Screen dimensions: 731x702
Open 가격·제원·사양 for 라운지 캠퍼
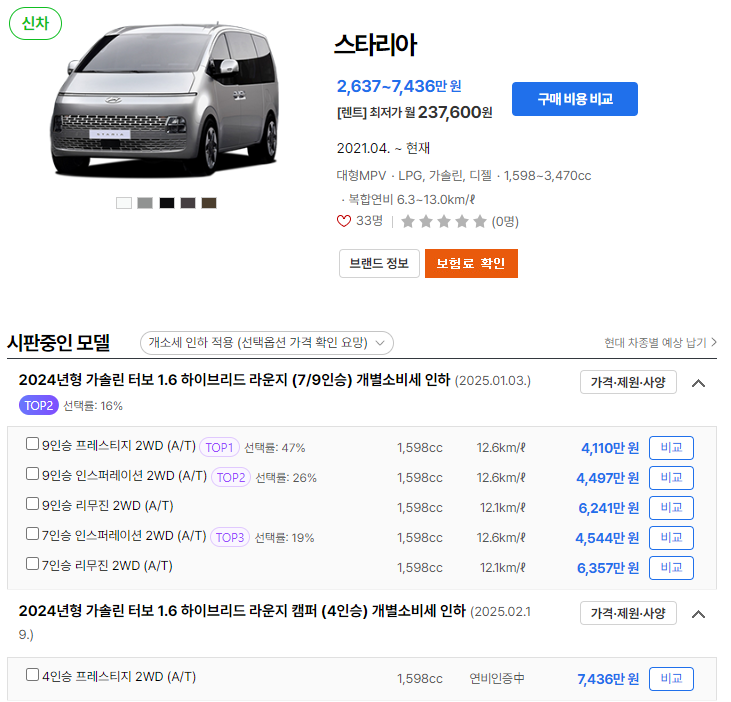click(x=628, y=613)
